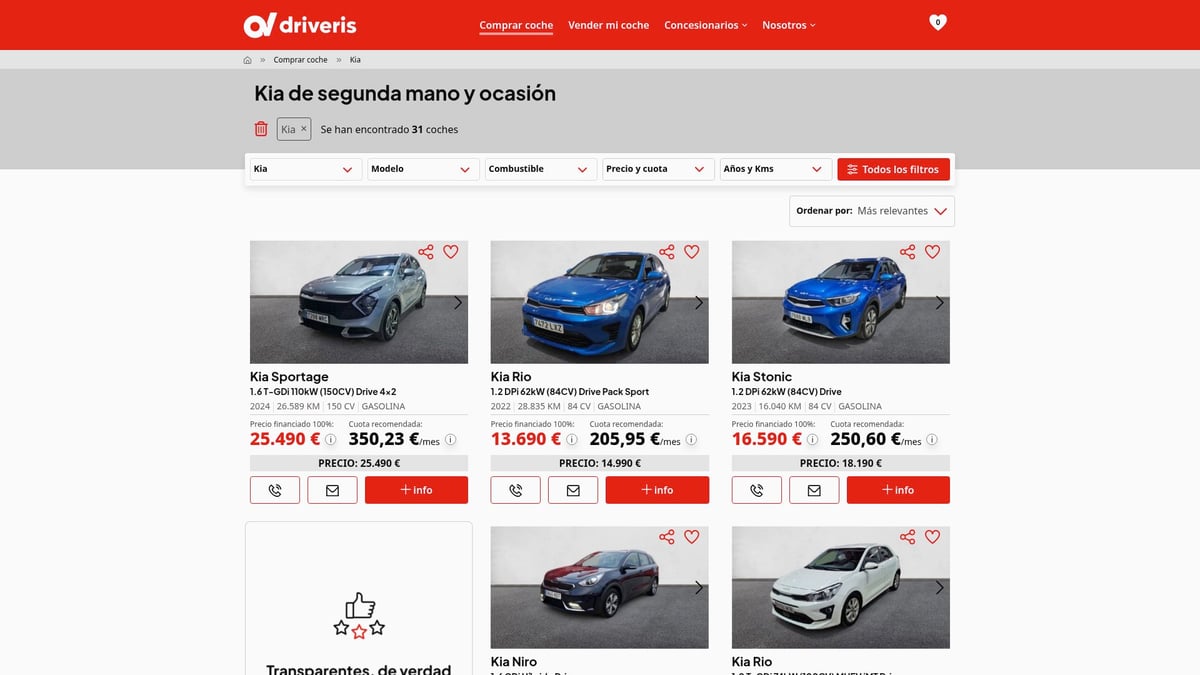The image size is (1200, 675).
Task: Call about the Kia Rio listing
Action: coord(516,490)
